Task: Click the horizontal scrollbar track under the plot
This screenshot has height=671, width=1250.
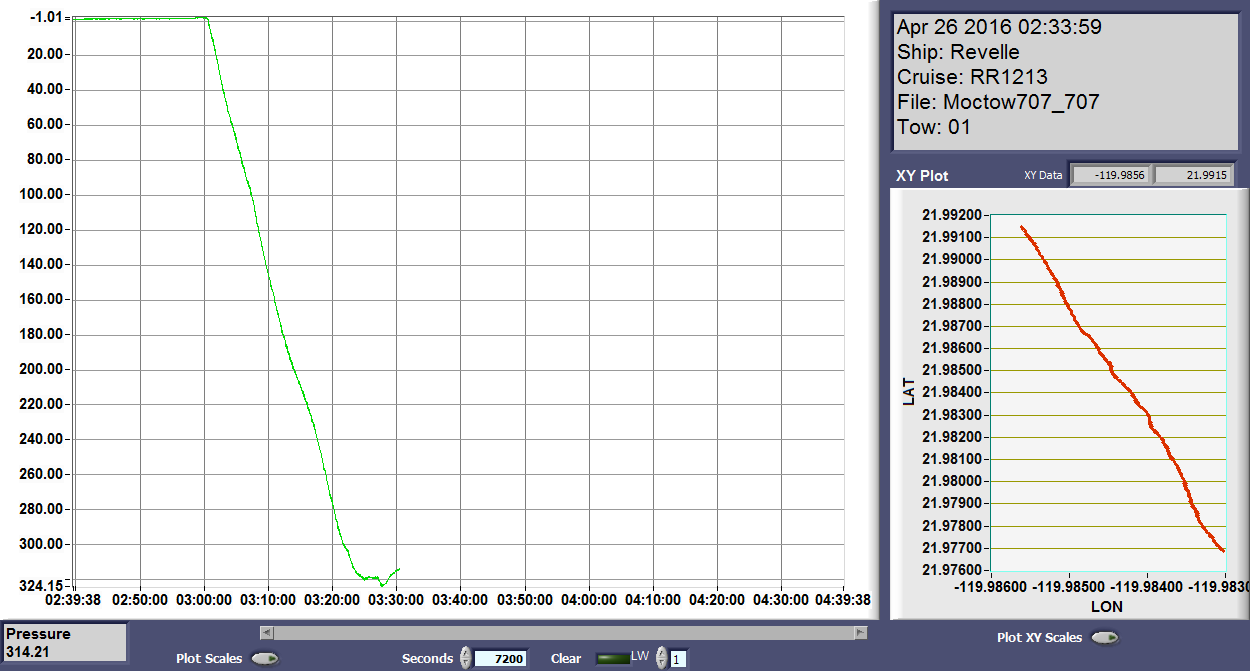Action: point(563,632)
